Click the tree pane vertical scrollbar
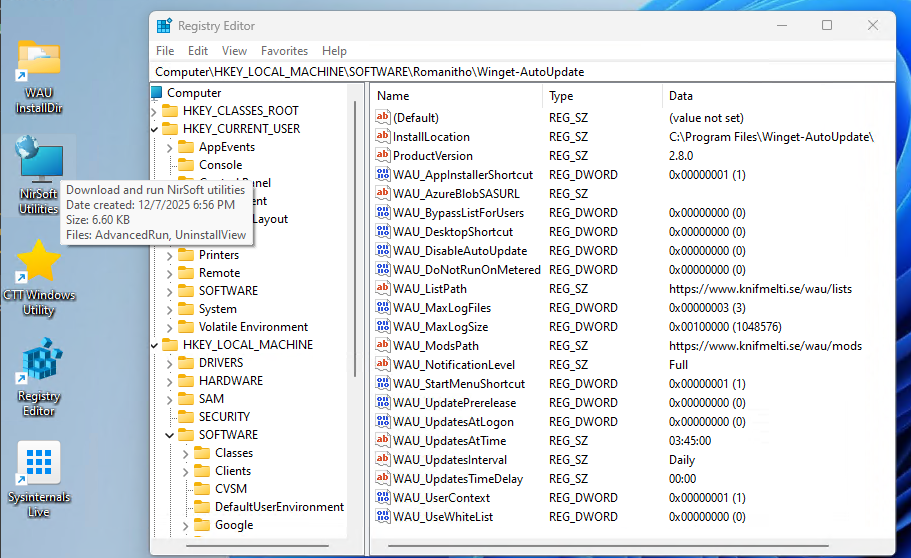This screenshot has height=558, width=911. point(354,238)
